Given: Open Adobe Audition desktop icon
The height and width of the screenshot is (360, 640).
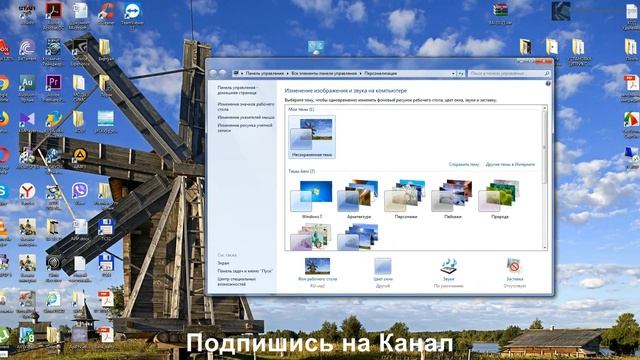Looking at the screenshot, I should coord(27,83).
